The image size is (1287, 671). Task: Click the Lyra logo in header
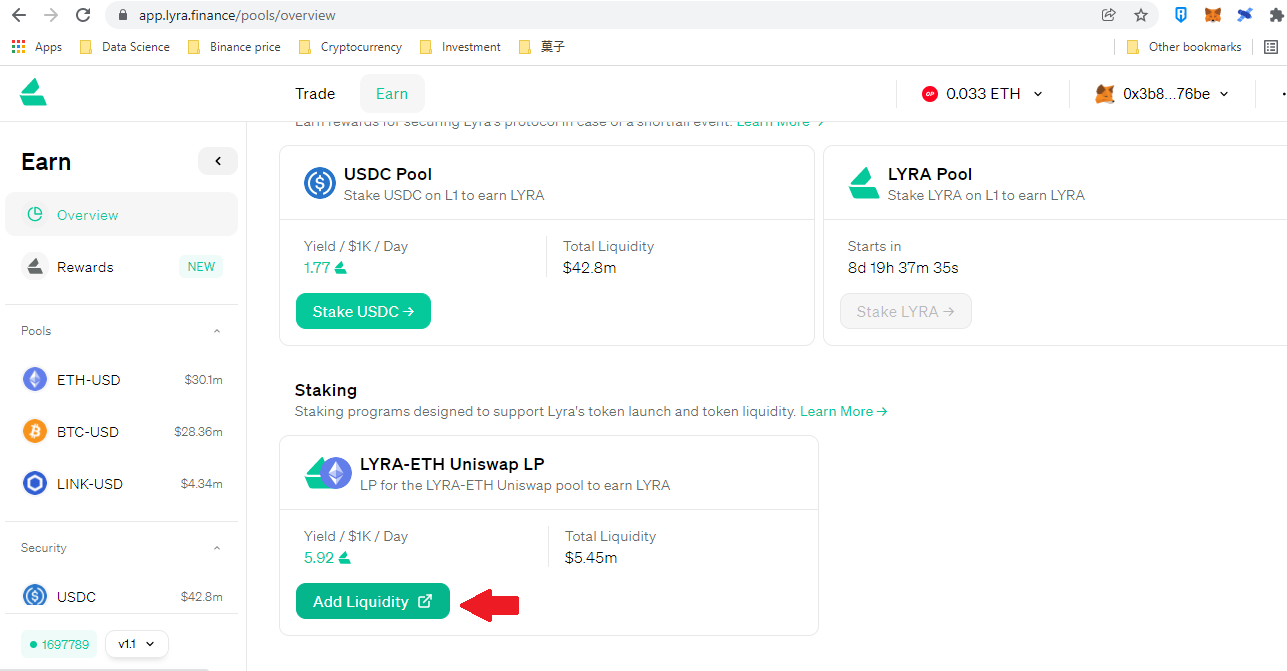tap(33, 92)
